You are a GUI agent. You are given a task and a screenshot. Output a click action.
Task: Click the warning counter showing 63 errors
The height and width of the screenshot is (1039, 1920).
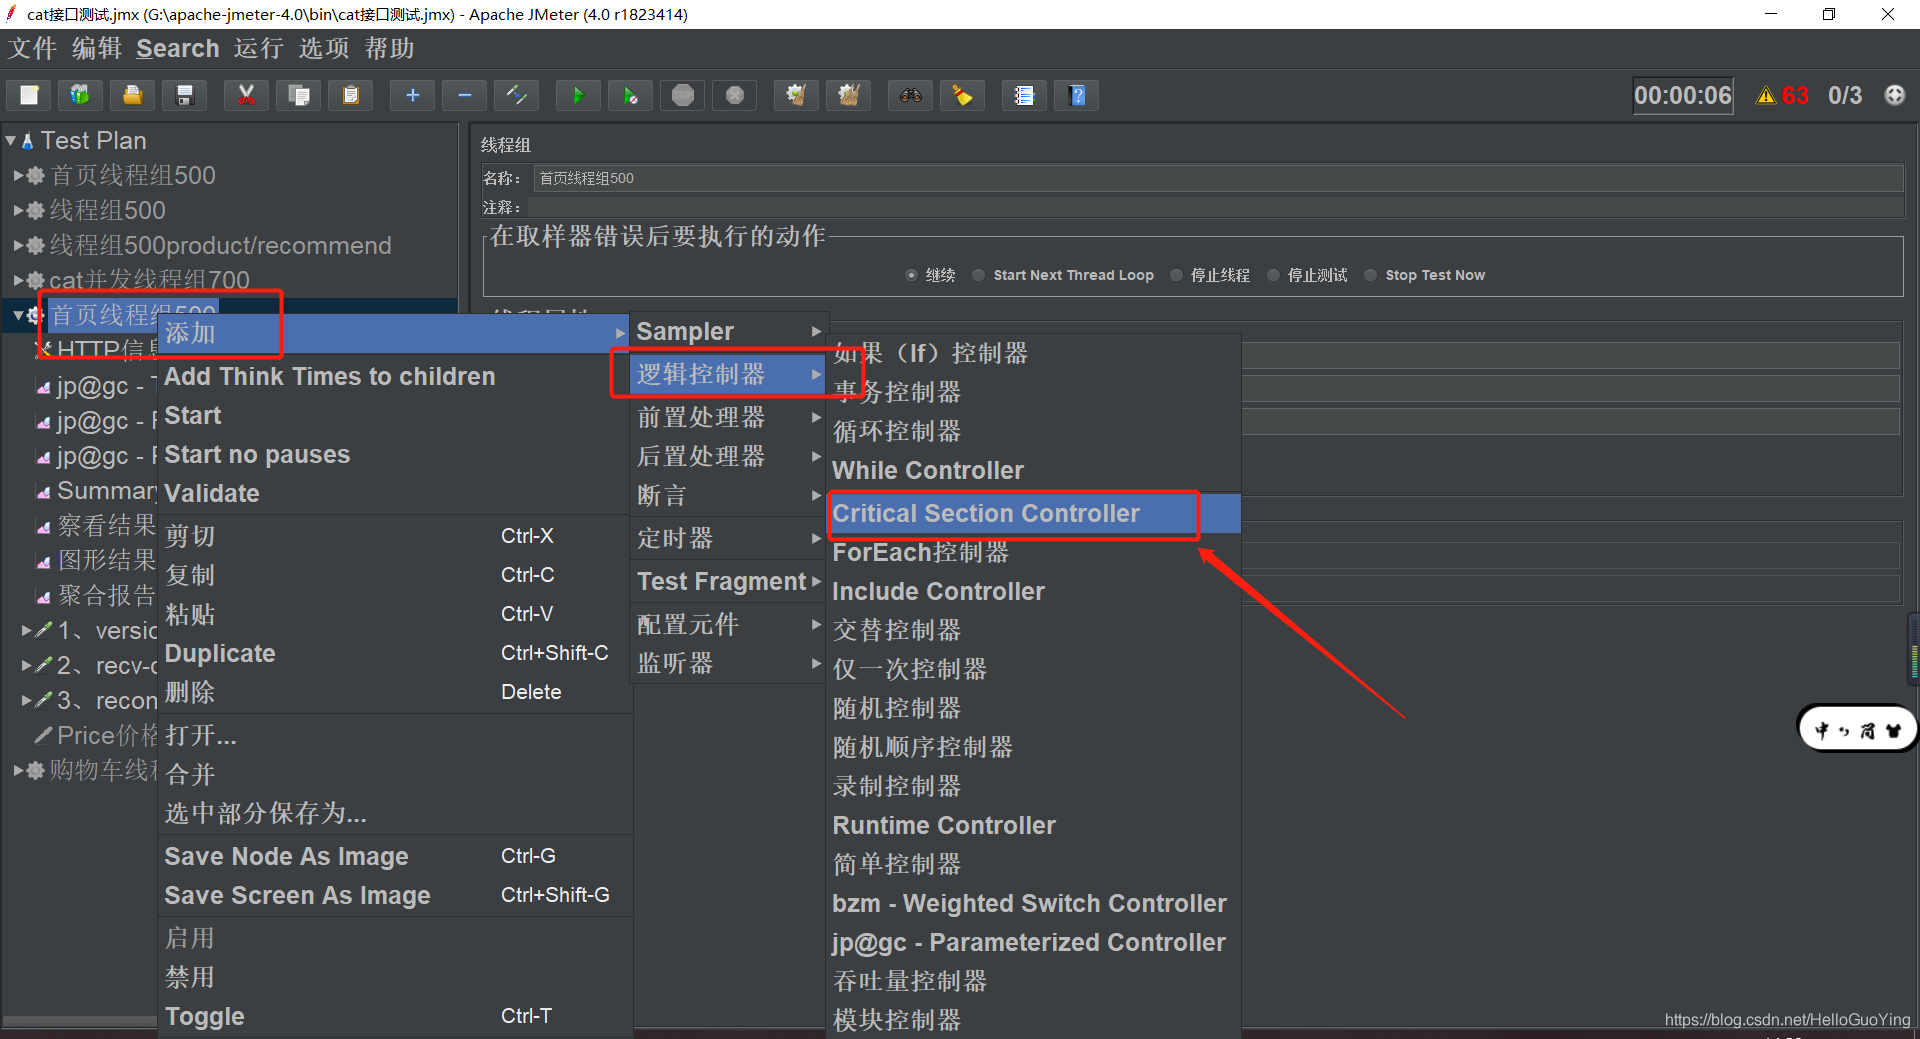click(x=1782, y=95)
